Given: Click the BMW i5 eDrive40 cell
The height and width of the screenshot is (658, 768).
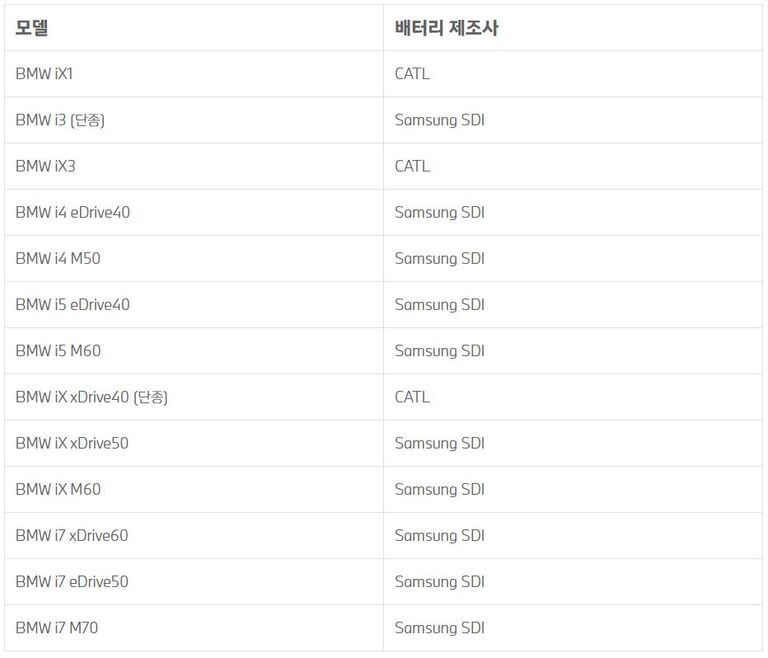Looking at the screenshot, I should 72,304.
